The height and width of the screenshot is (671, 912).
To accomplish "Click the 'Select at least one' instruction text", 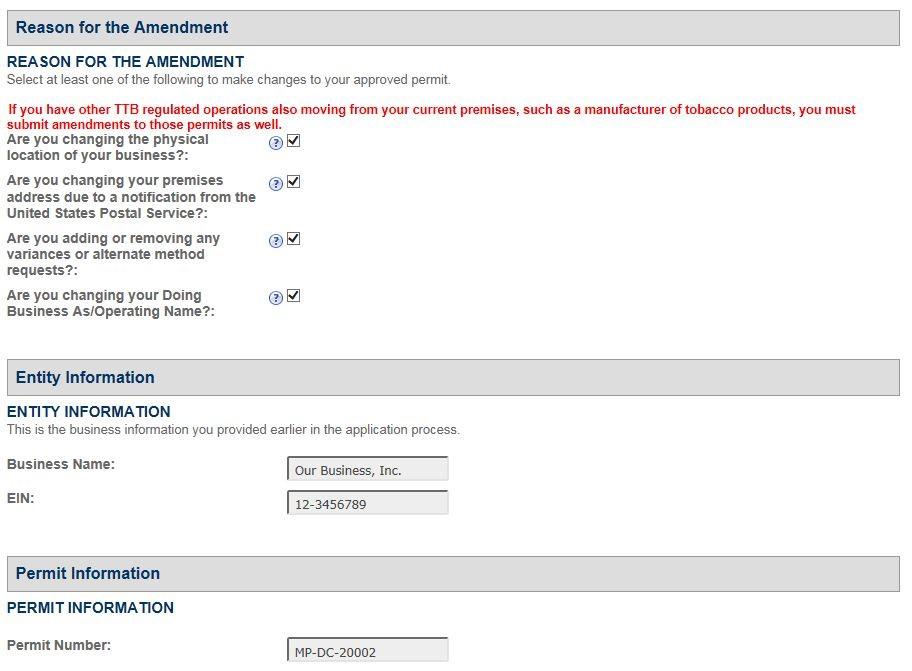I will coord(228,80).
